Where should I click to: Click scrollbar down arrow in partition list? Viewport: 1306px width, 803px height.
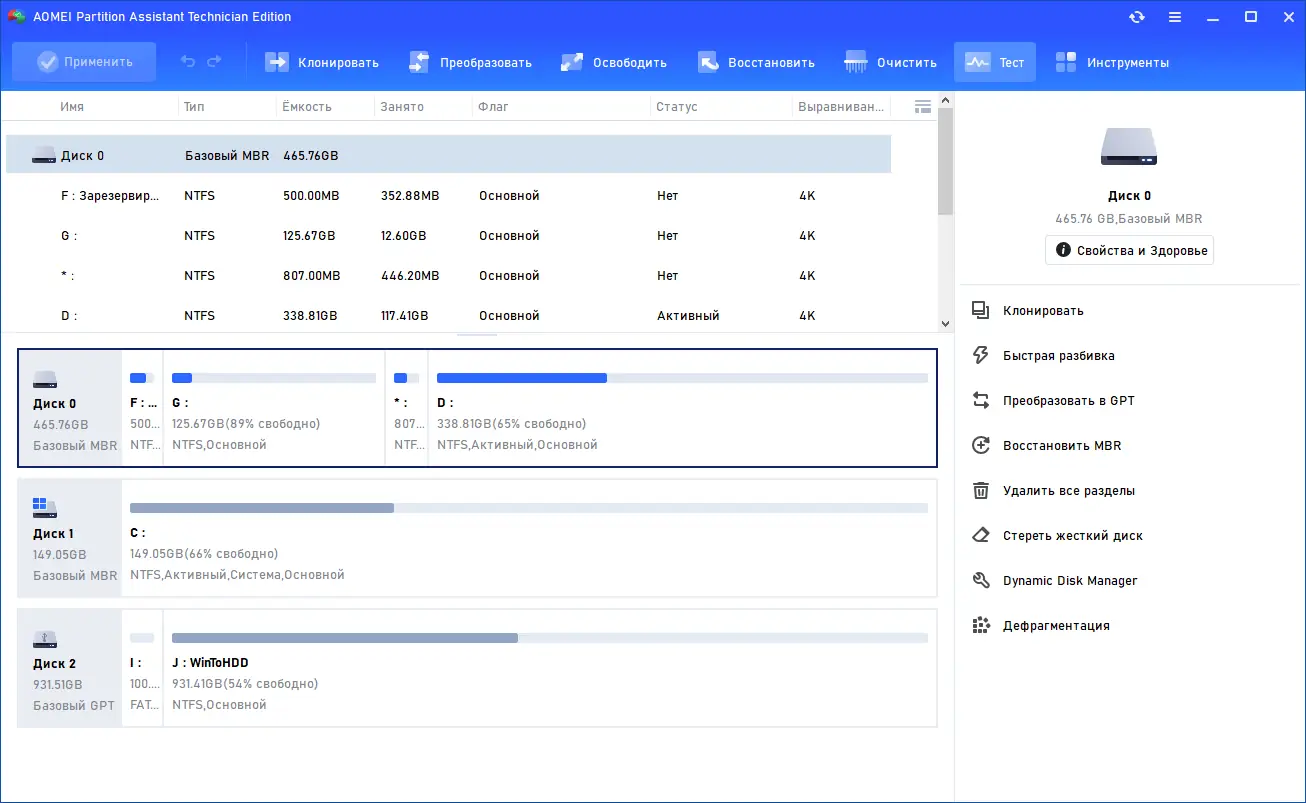point(946,323)
